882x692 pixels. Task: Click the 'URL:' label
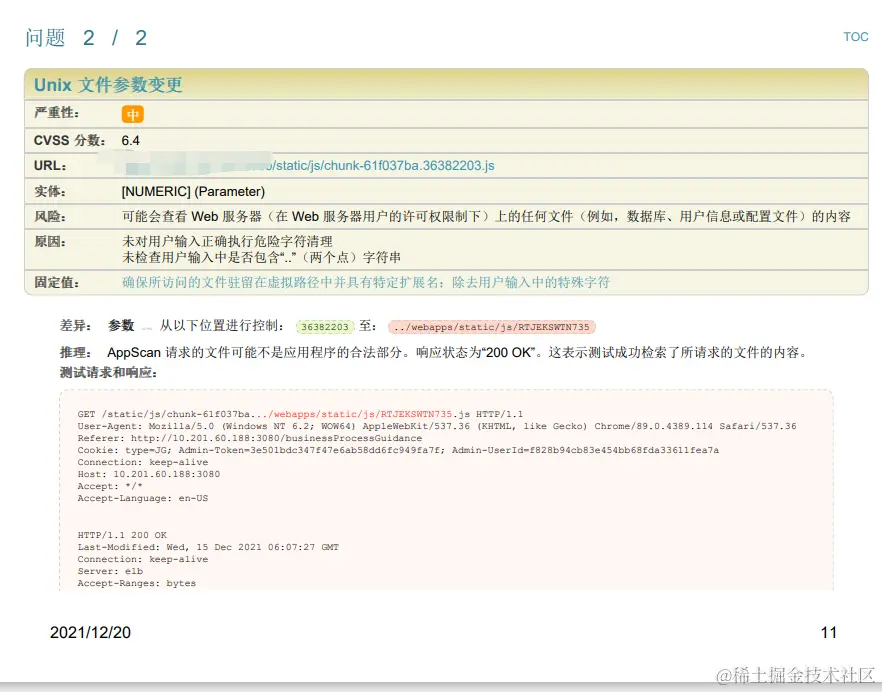pyautogui.click(x=50, y=165)
